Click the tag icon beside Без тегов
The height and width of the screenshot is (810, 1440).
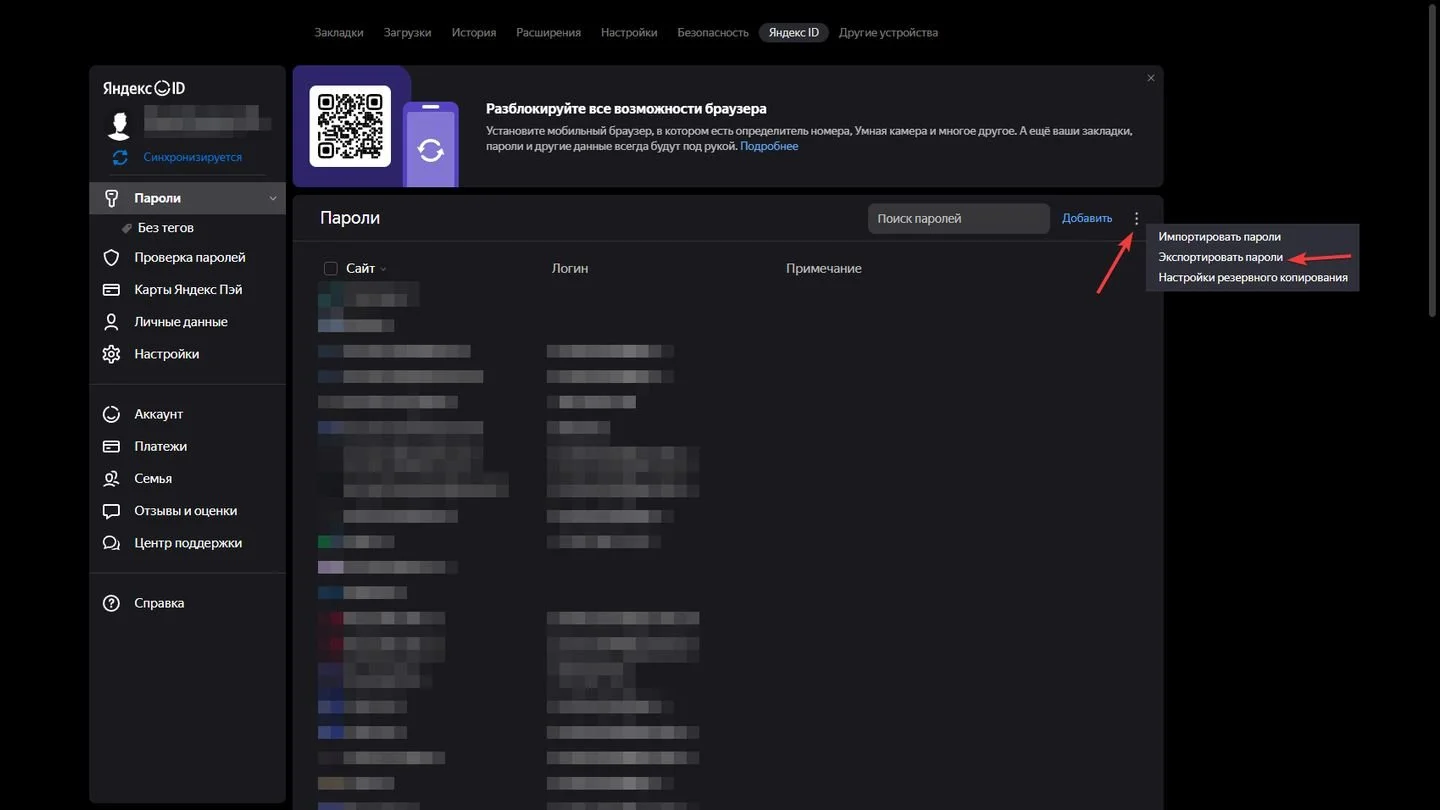(127, 228)
